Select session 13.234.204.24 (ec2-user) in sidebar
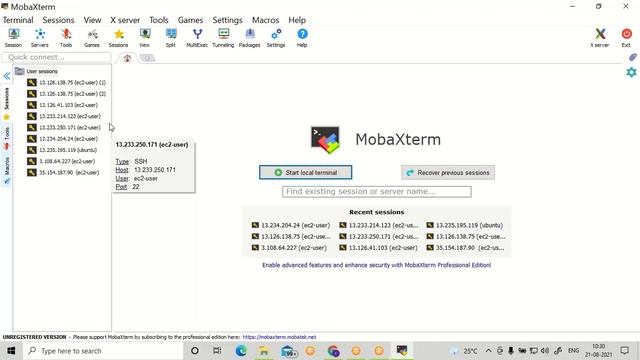Screen dimensions: 640x360 click(63, 139)
